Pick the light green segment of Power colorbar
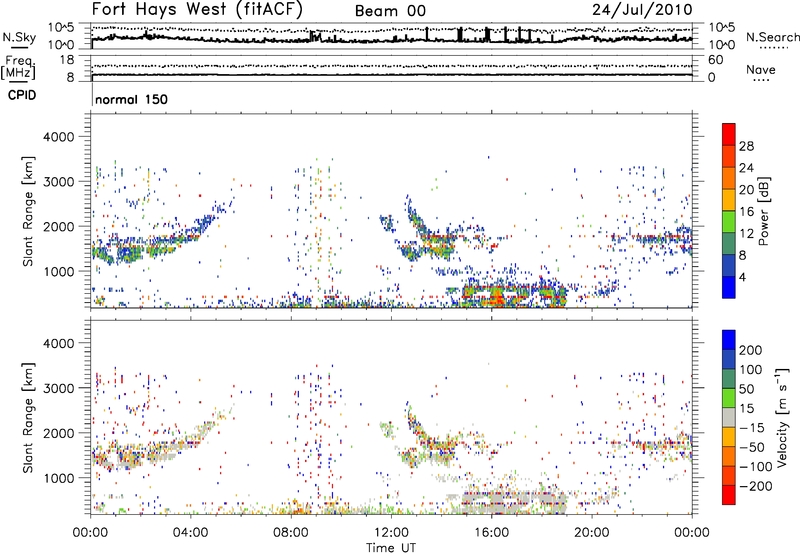 [729, 222]
